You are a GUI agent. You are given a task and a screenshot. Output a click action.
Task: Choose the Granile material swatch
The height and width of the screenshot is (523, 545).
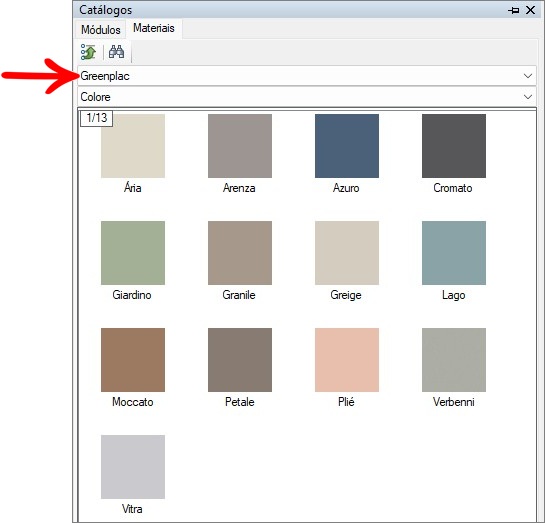coord(240,253)
